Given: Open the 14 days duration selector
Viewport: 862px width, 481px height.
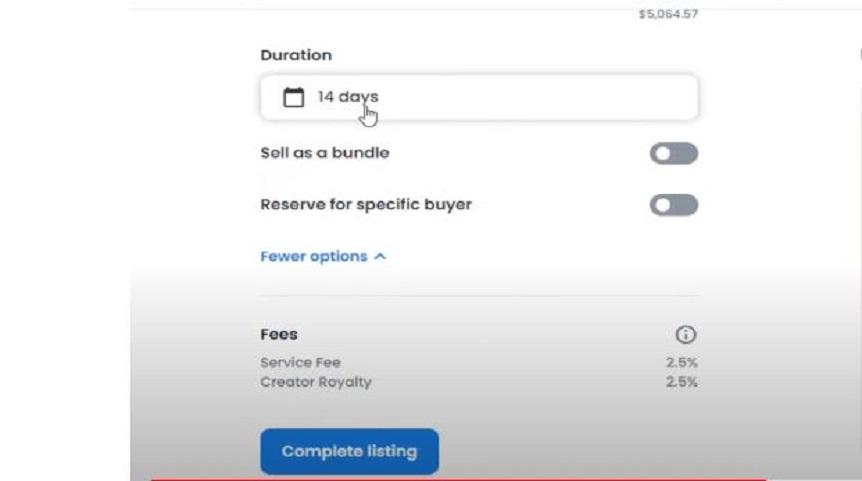Looking at the screenshot, I should 479,97.
